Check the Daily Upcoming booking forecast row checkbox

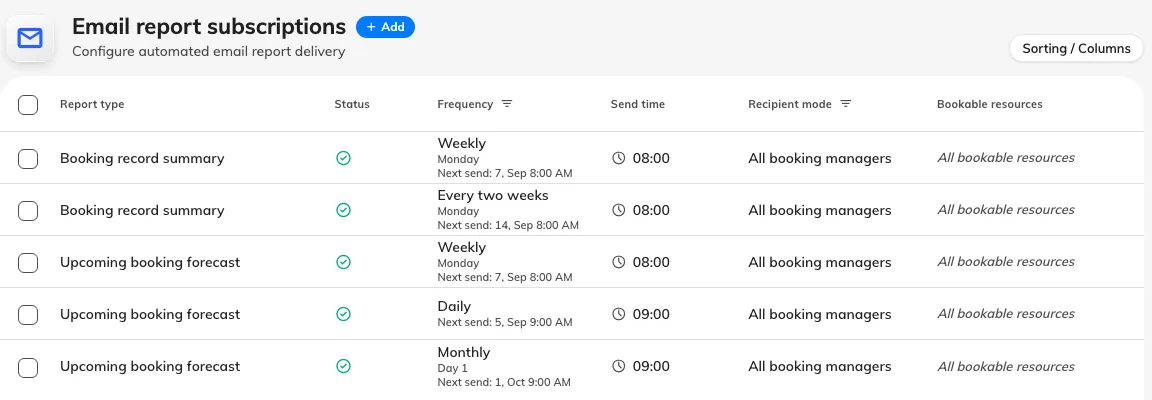tap(28, 315)
